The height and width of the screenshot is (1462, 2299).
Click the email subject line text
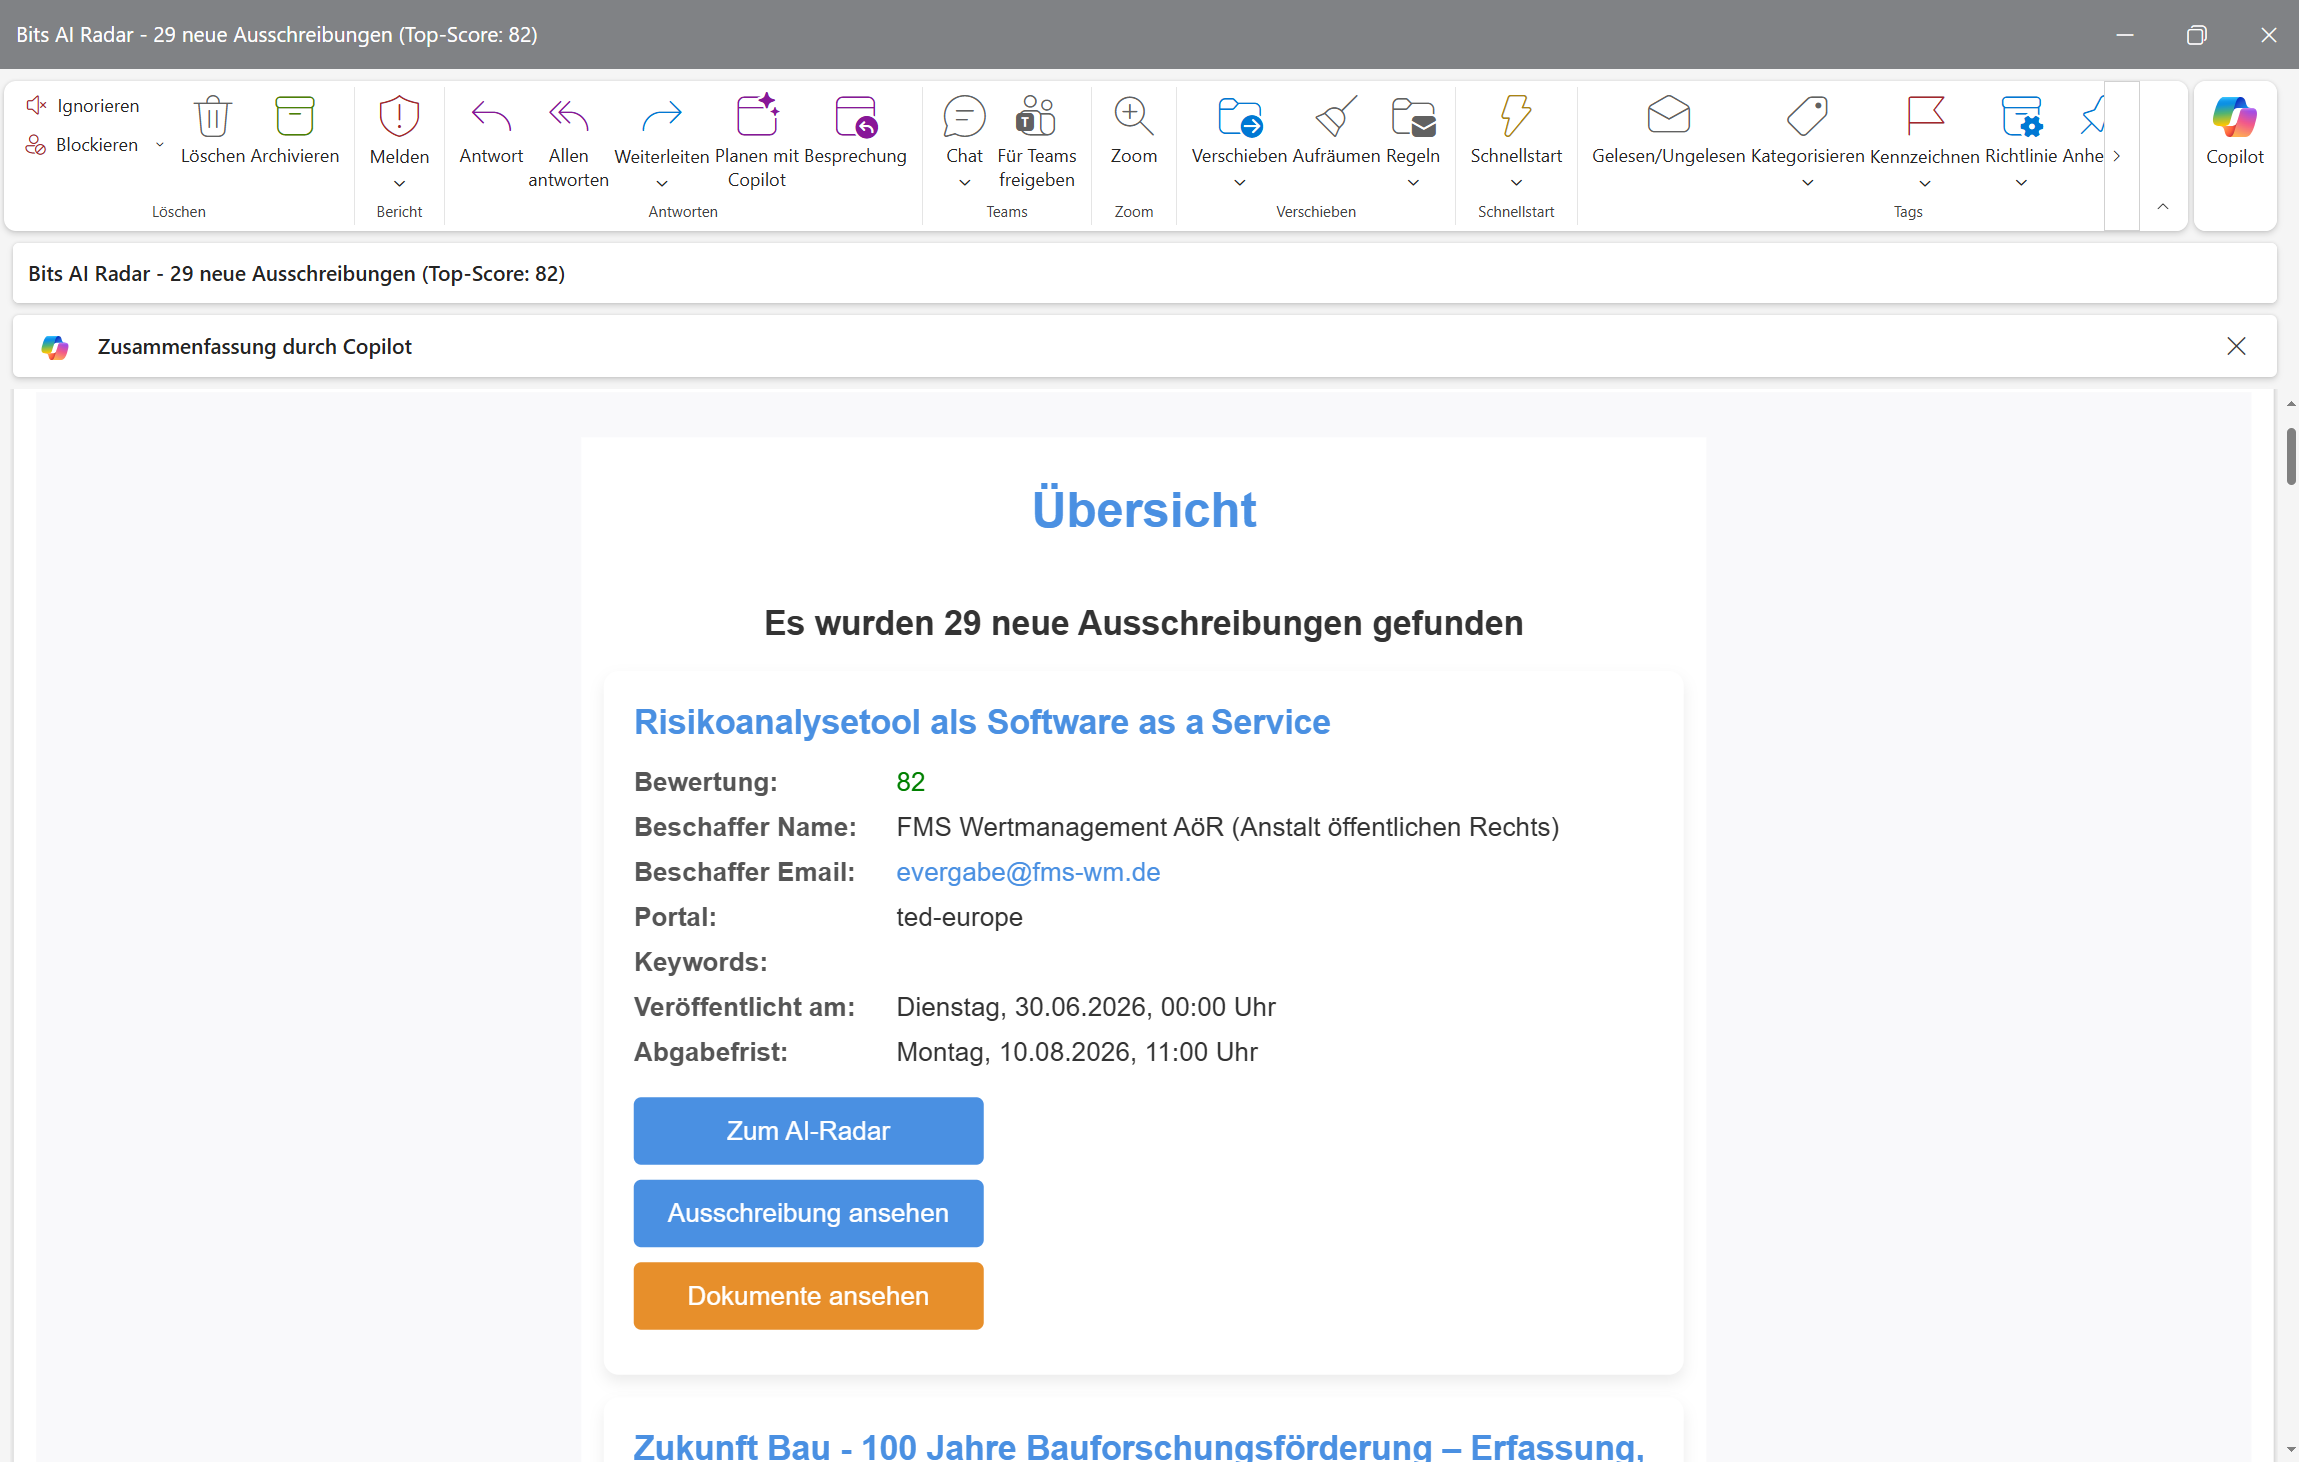(296, 274)
